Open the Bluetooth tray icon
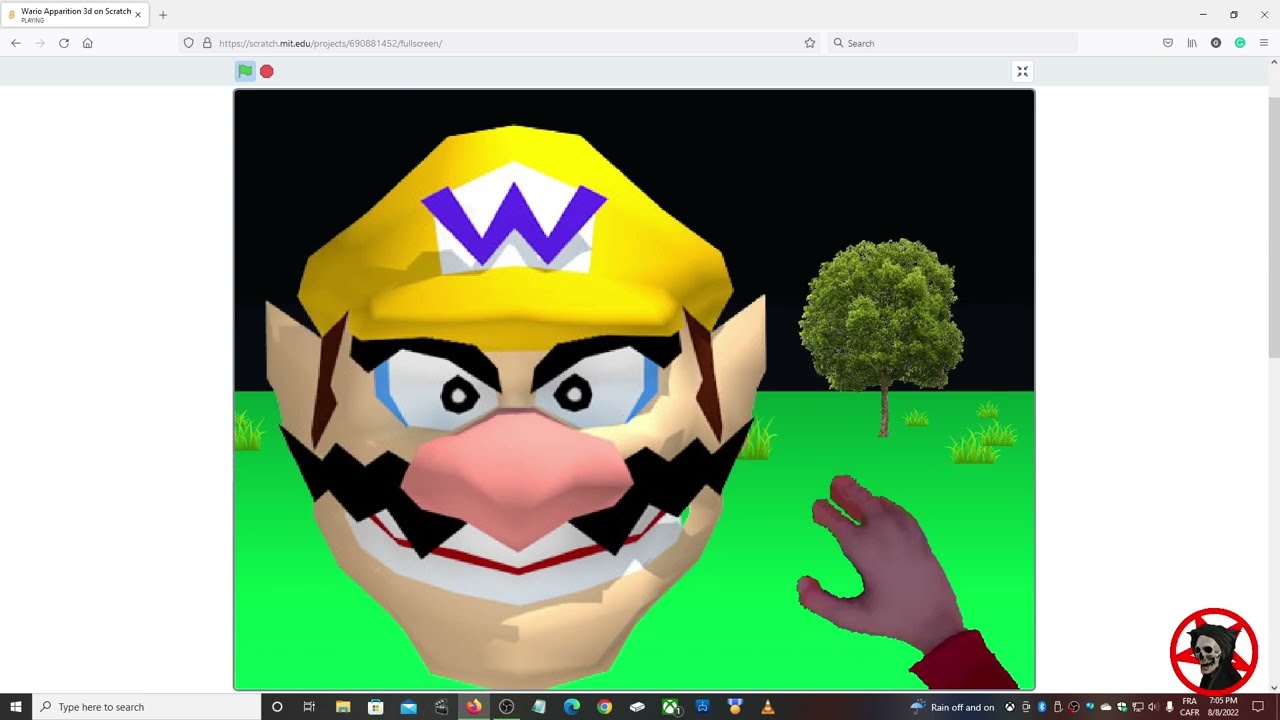 pos(1042,707)
